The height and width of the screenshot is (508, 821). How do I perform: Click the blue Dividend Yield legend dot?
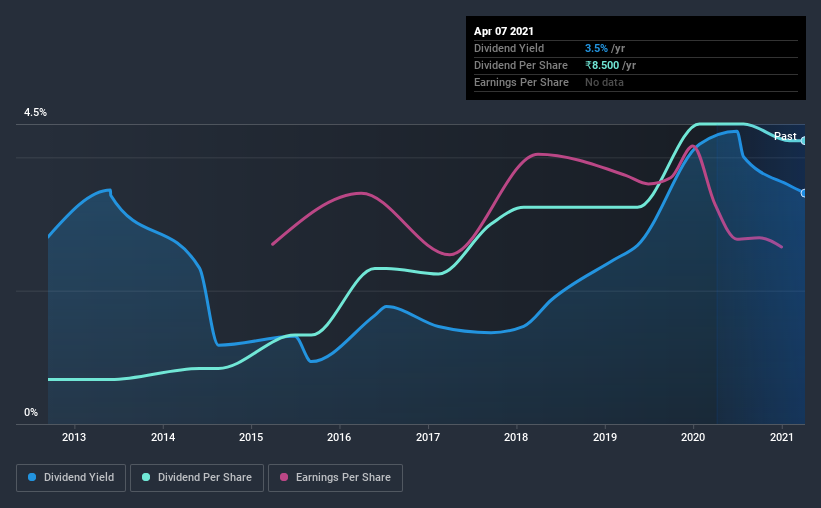32,477
